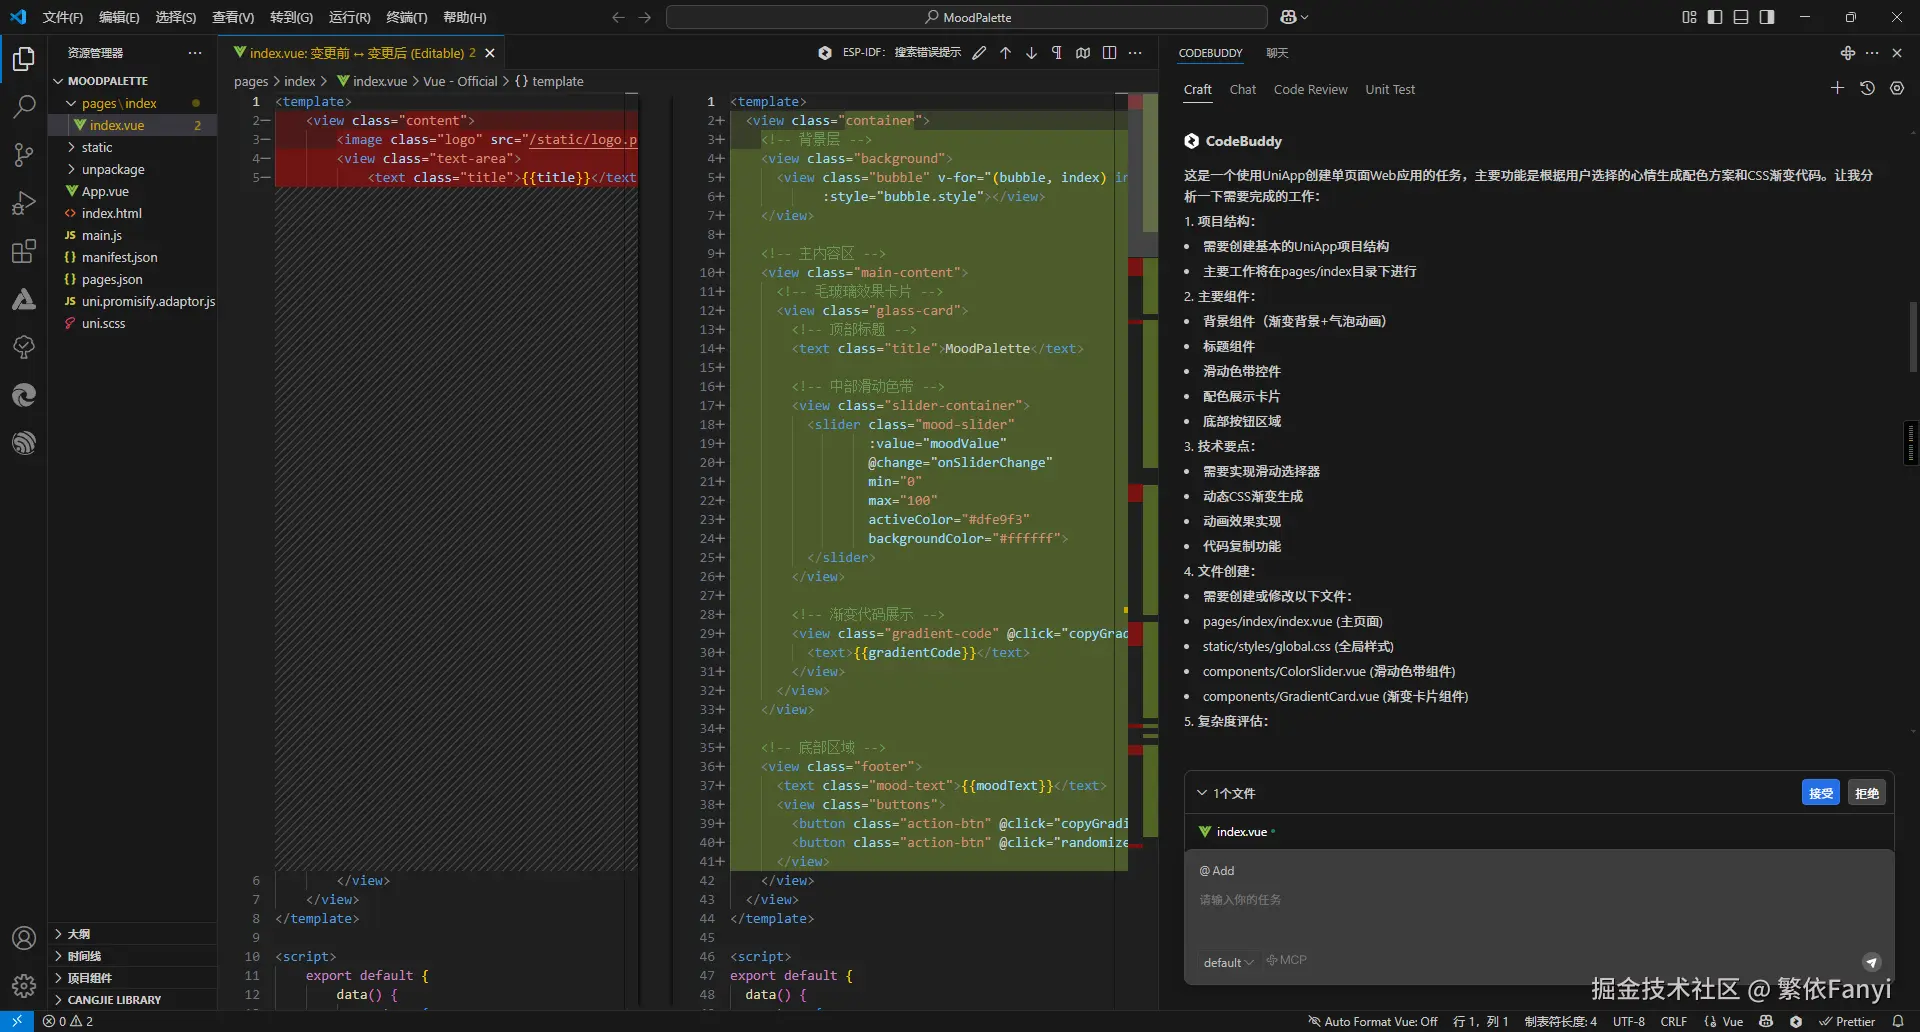Click the send message icon in CodeBuddy input

[x=1871, y=962]
